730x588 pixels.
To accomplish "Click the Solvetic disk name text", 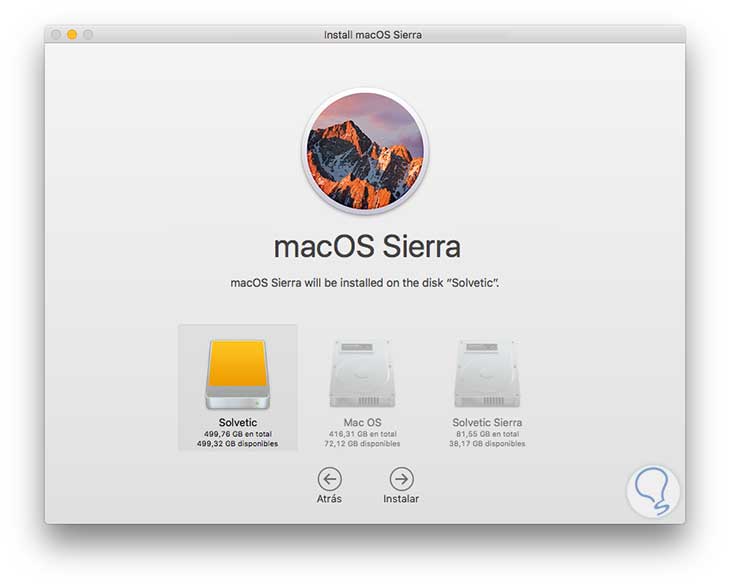I will coord(238,422).
